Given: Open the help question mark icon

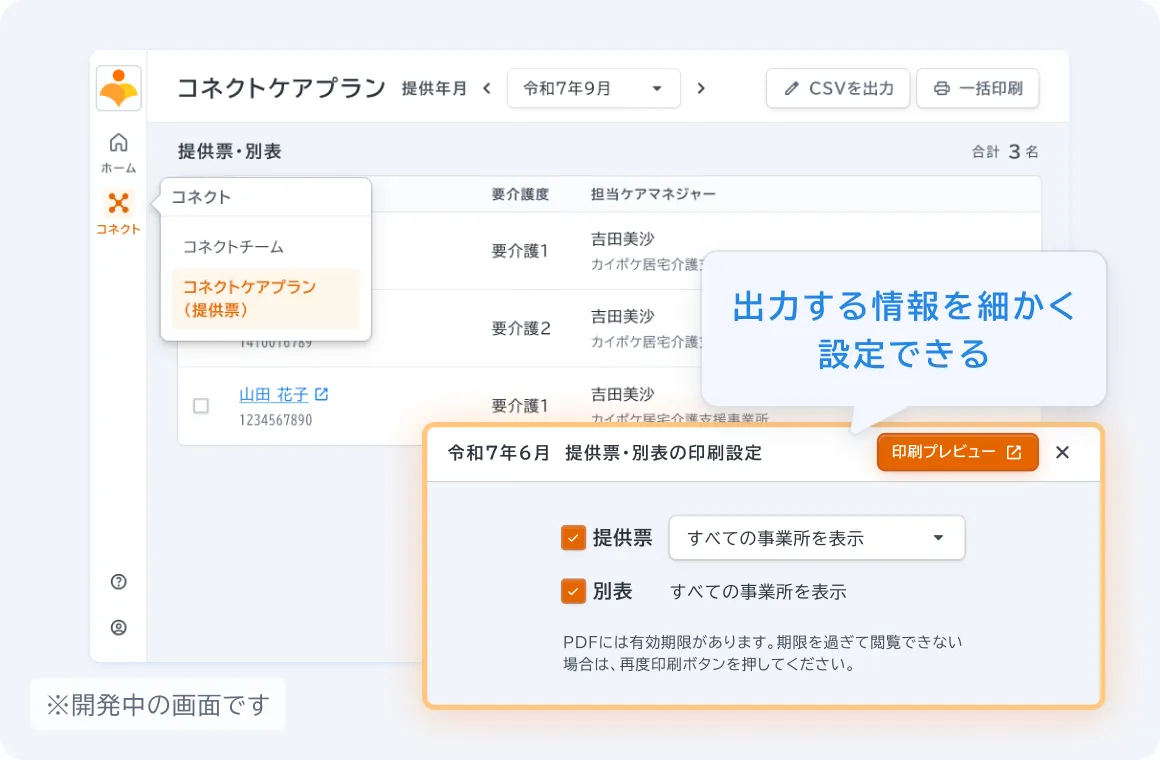Looking at the screenshot, I should tap(119, 582).
